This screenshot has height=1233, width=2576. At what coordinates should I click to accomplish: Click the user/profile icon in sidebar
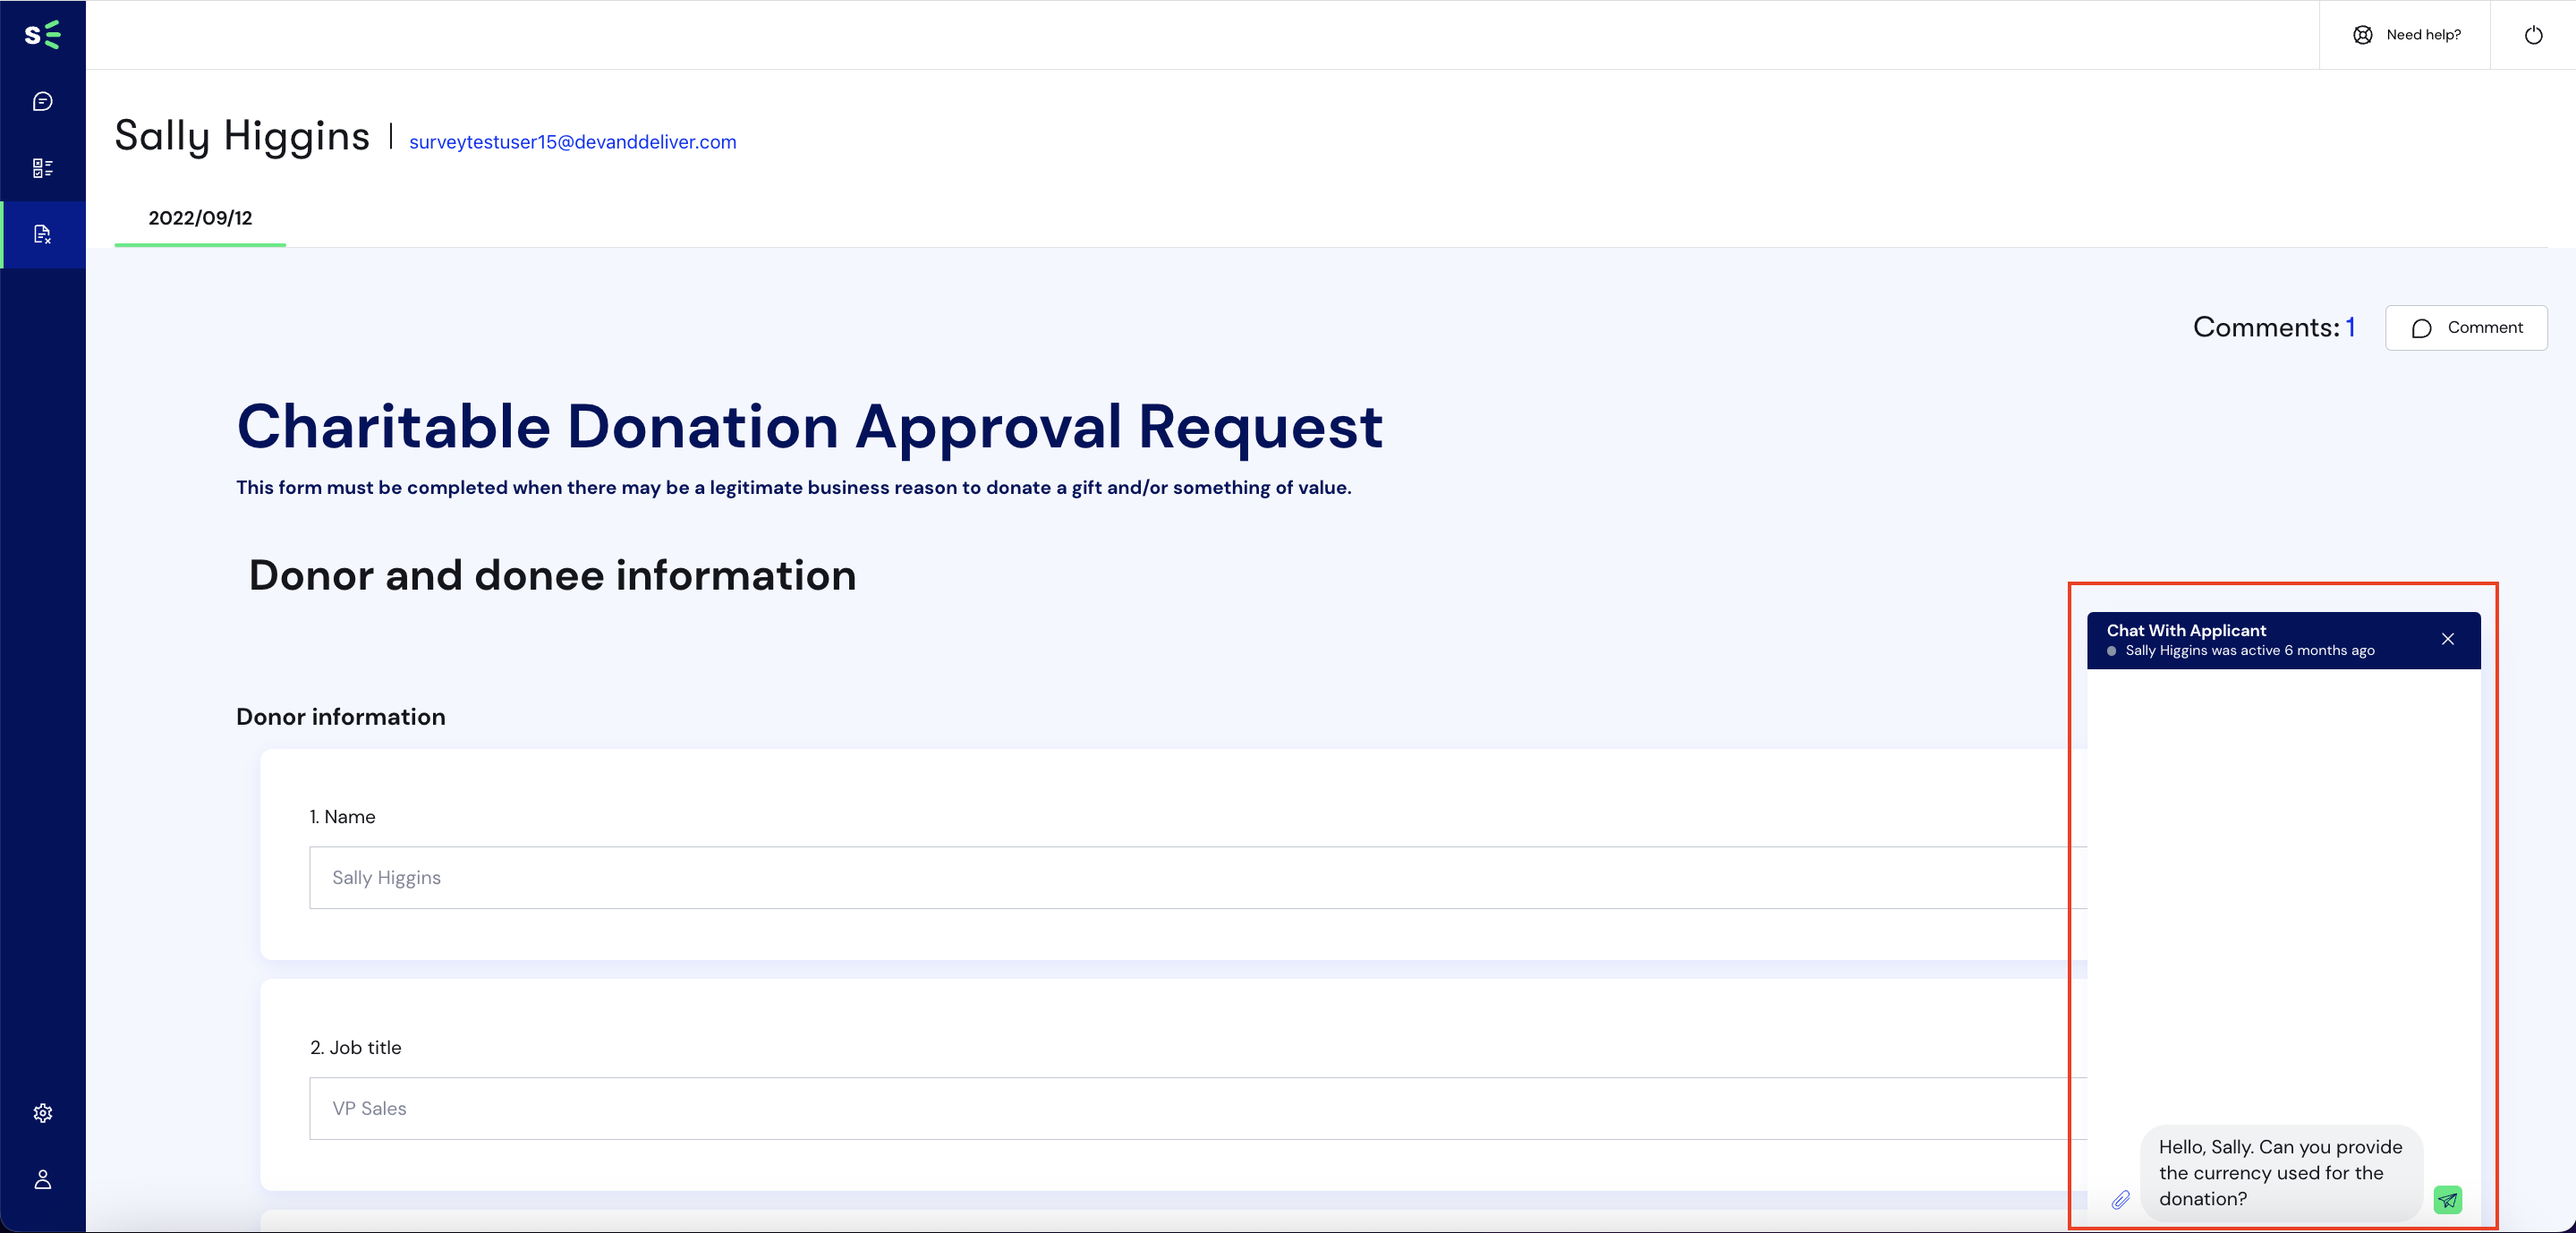[43, 1178]
